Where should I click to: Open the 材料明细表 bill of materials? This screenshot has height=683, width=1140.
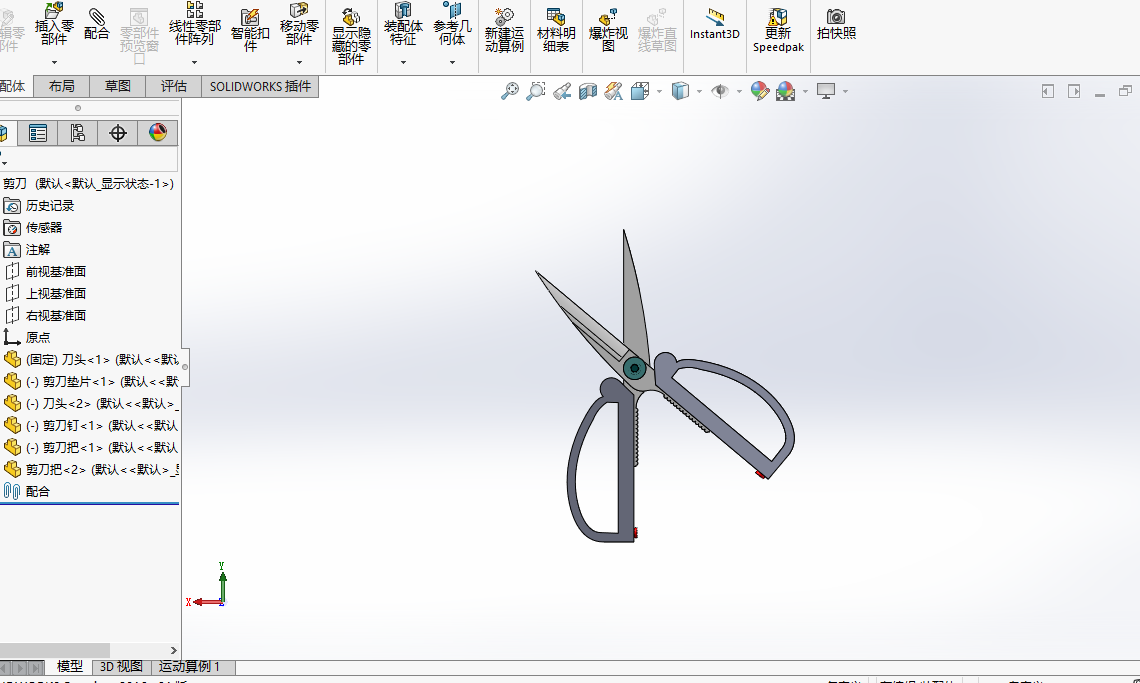pyautogui.click(x=556, y=30)
